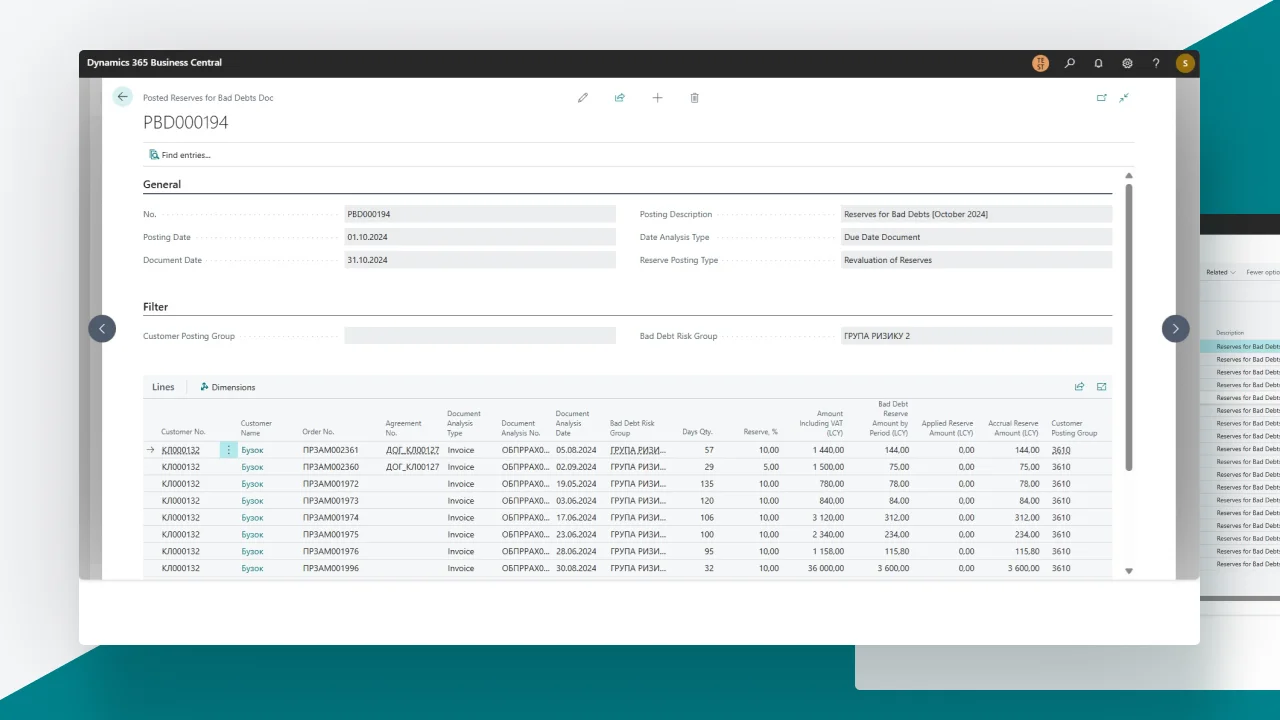Open the page in a new window
Image resolution: width=1280 pixels, height=720 pixels.
point(1101,97)
